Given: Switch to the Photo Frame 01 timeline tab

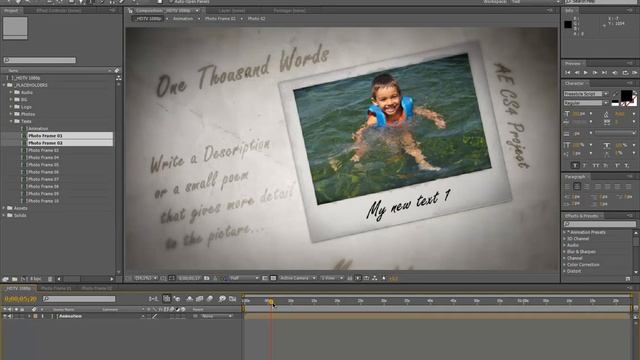Looking at the screenshot, I should (x=56, y=289).
